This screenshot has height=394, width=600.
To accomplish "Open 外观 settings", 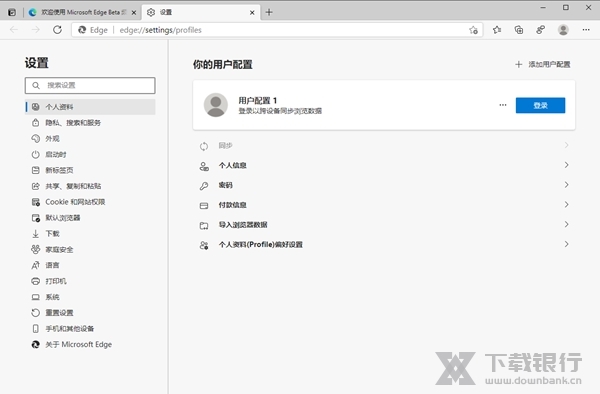I will [x=90, y=138].
